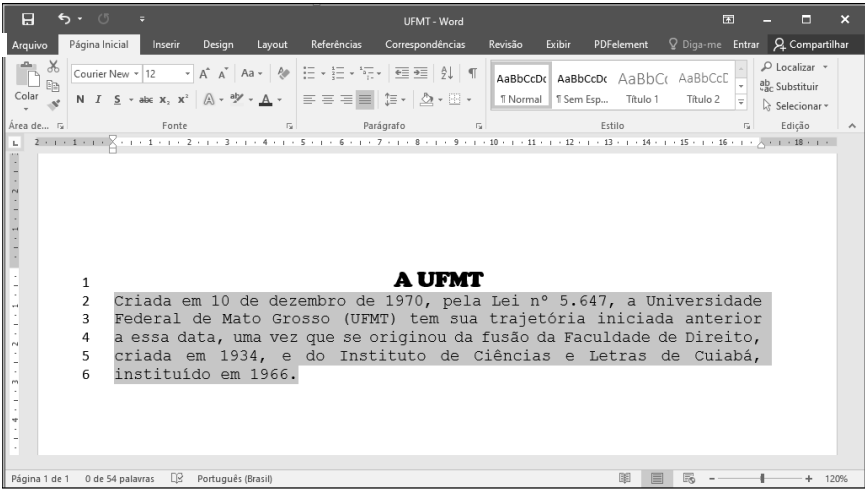
Task: Toggle subscript formatting
Action: pos(165,100)
